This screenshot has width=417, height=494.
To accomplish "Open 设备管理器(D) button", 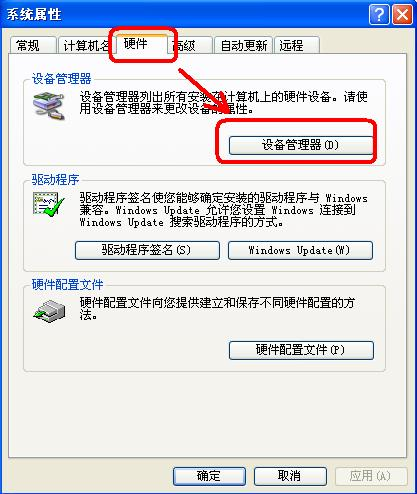I will tap(301, 145).
